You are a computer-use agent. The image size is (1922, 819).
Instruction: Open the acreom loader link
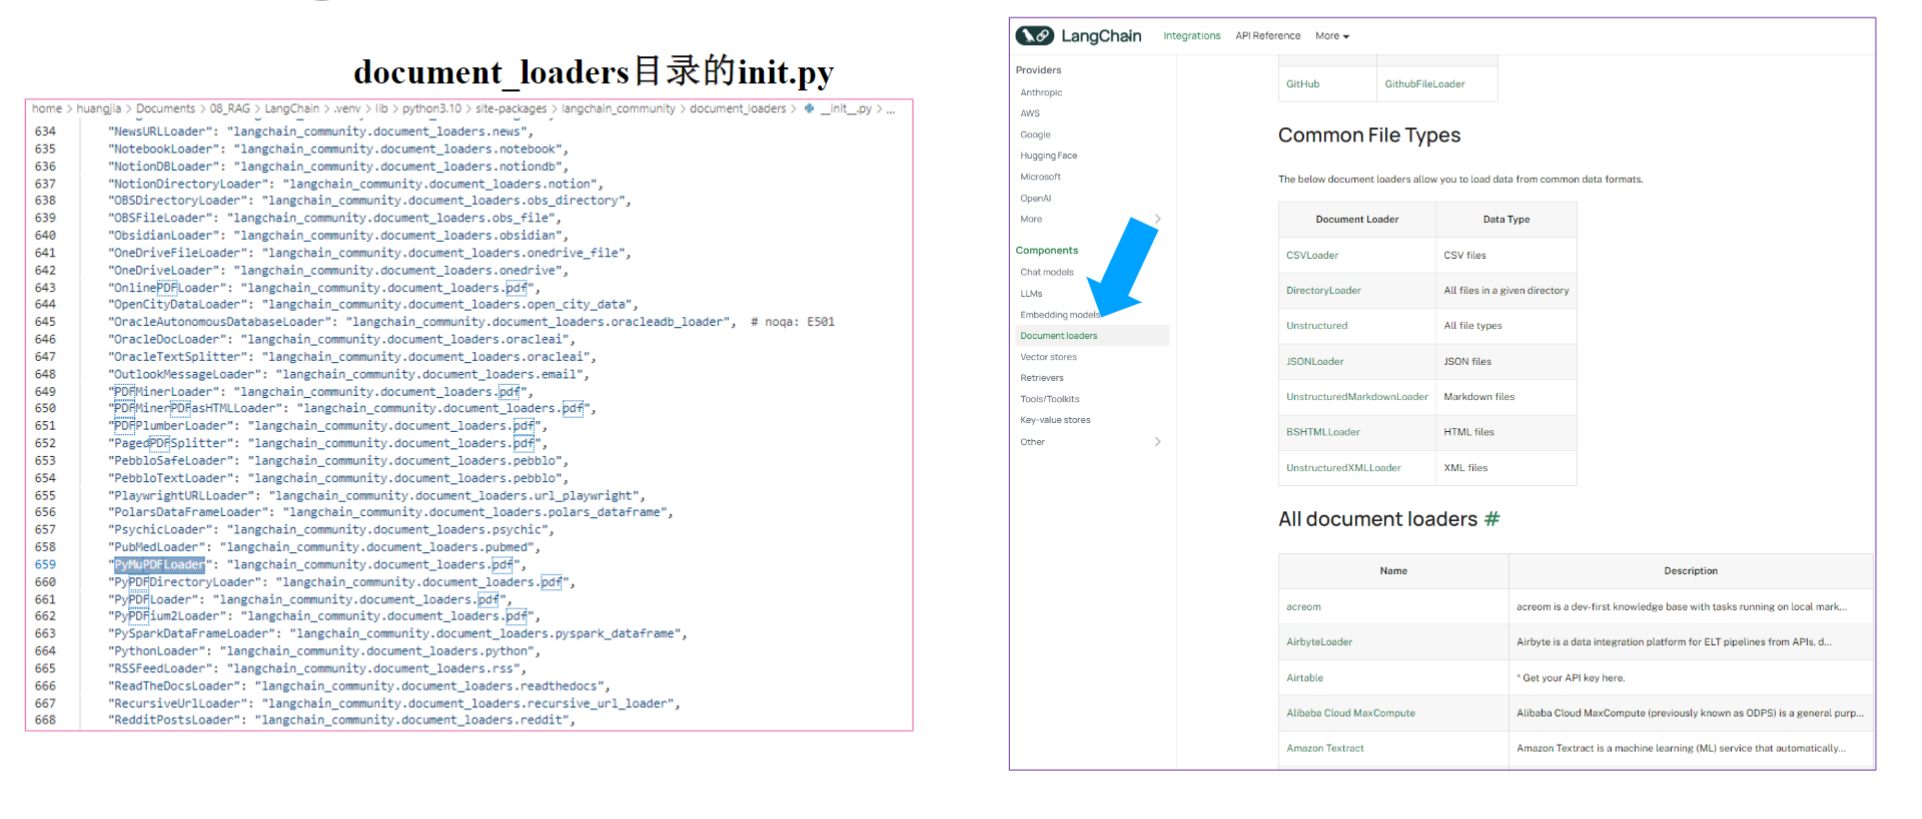(1303, 606)
